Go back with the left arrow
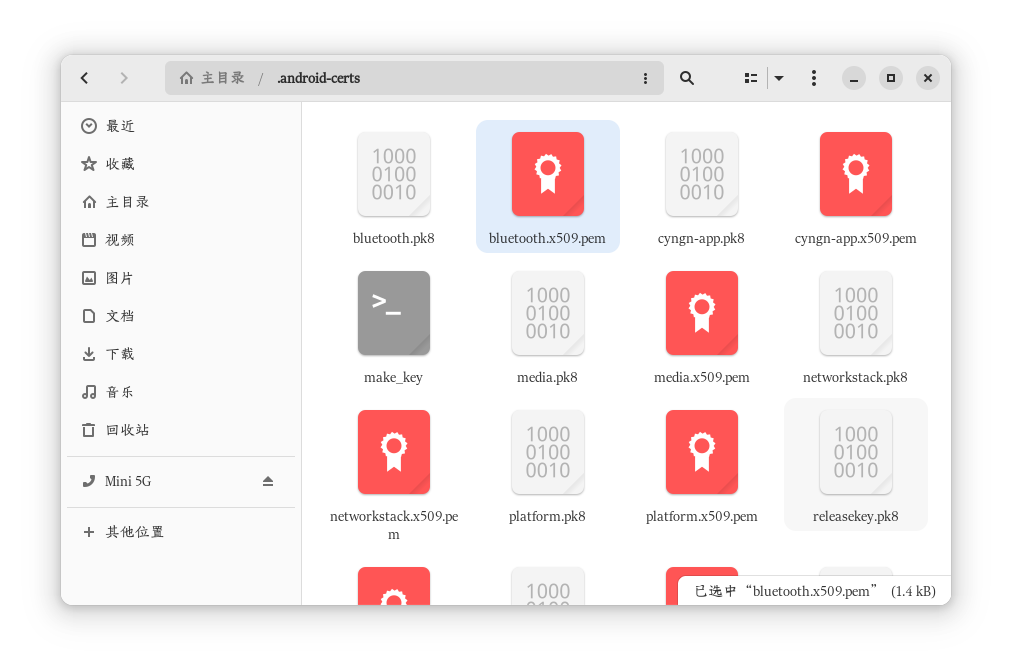 pyautogui.click(x=85, y=78)
